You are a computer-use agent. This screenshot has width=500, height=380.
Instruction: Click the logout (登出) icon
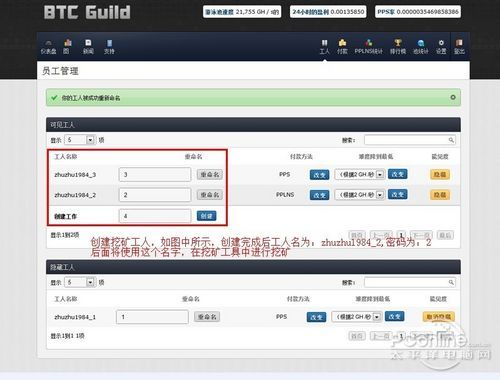click(459, 47)
